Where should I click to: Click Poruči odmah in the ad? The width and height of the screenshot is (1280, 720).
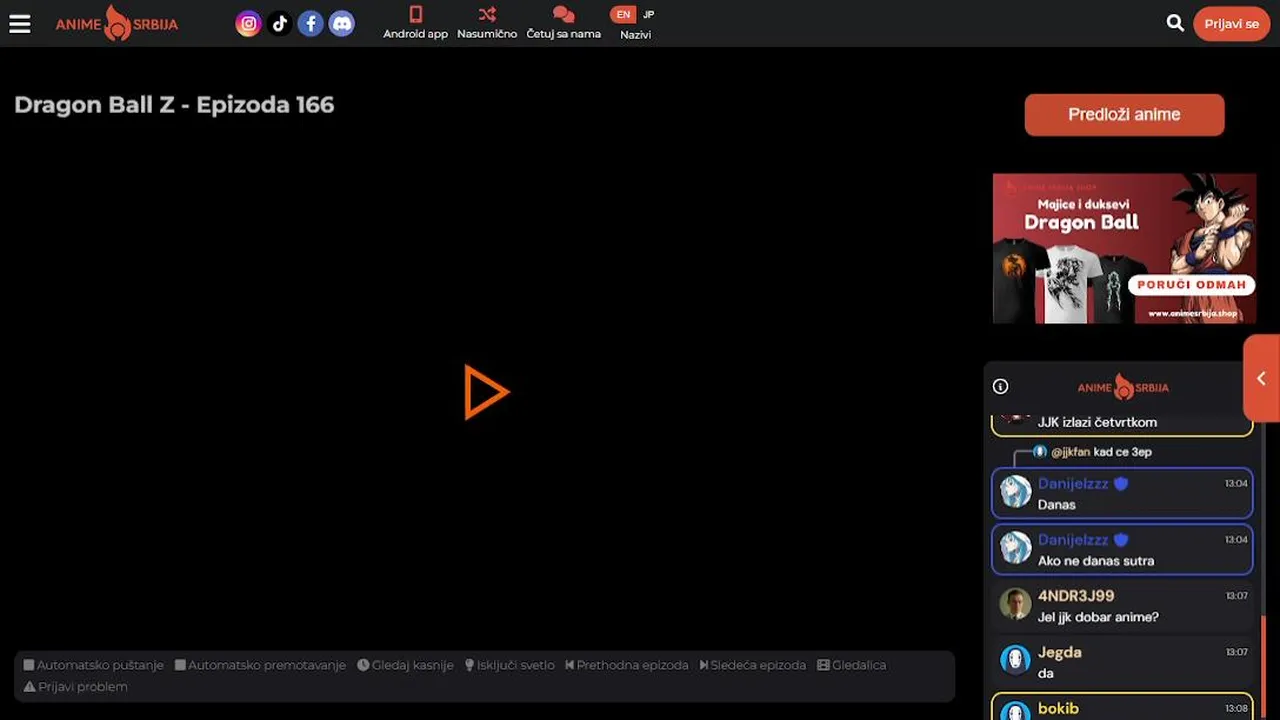(x=1191, y=285)
